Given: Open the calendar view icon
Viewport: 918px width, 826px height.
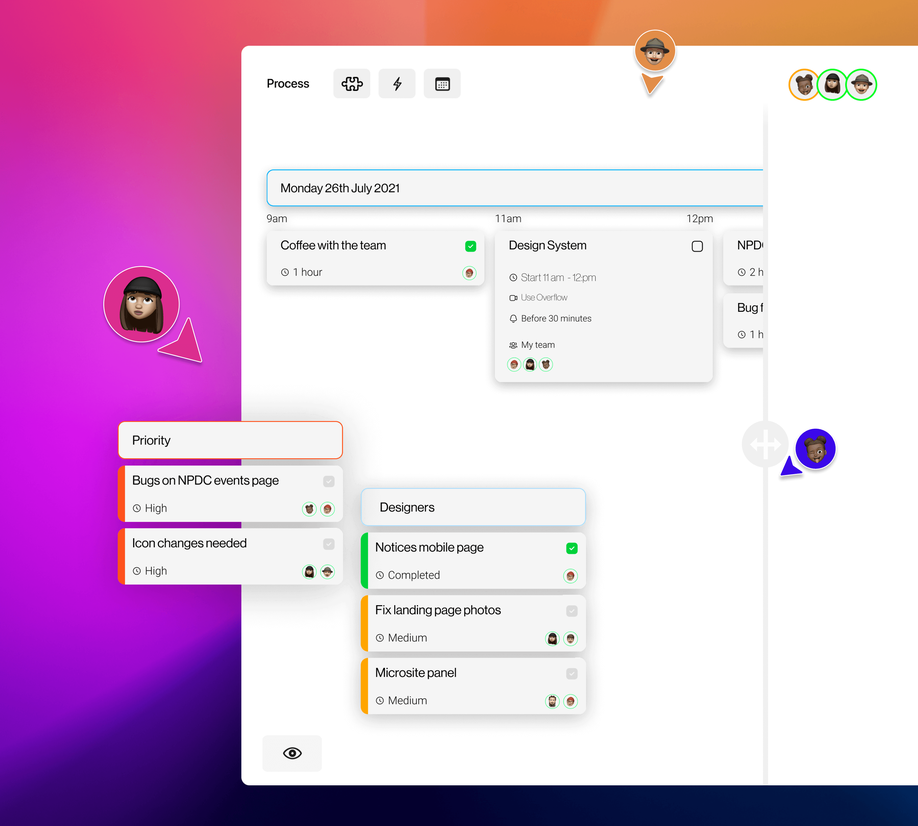Looking at the screenshot, I should [x=442, y=84].
